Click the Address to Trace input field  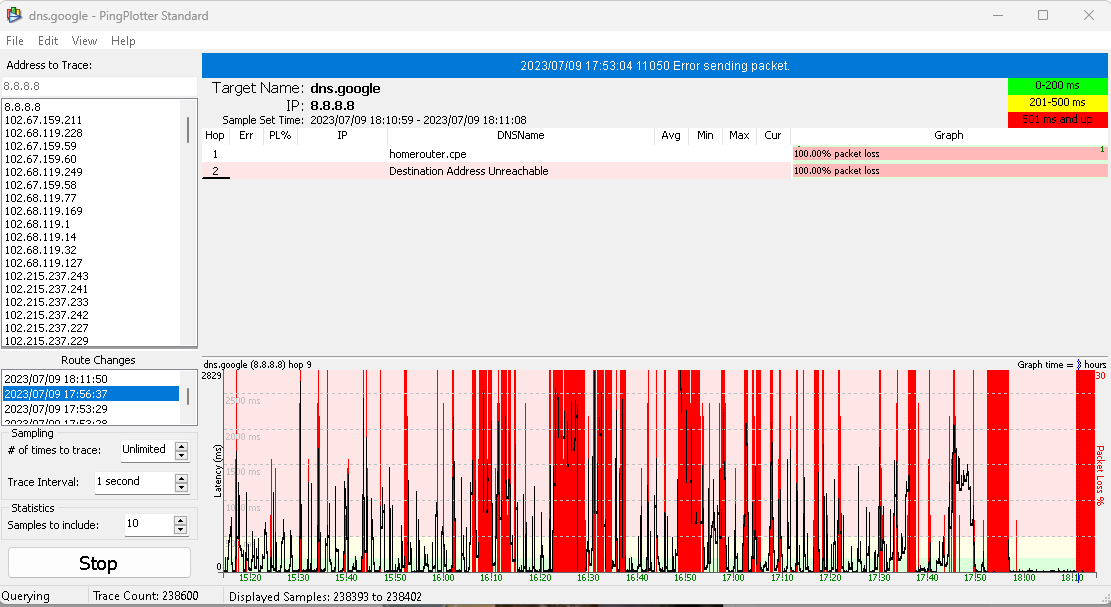[98, 86]
